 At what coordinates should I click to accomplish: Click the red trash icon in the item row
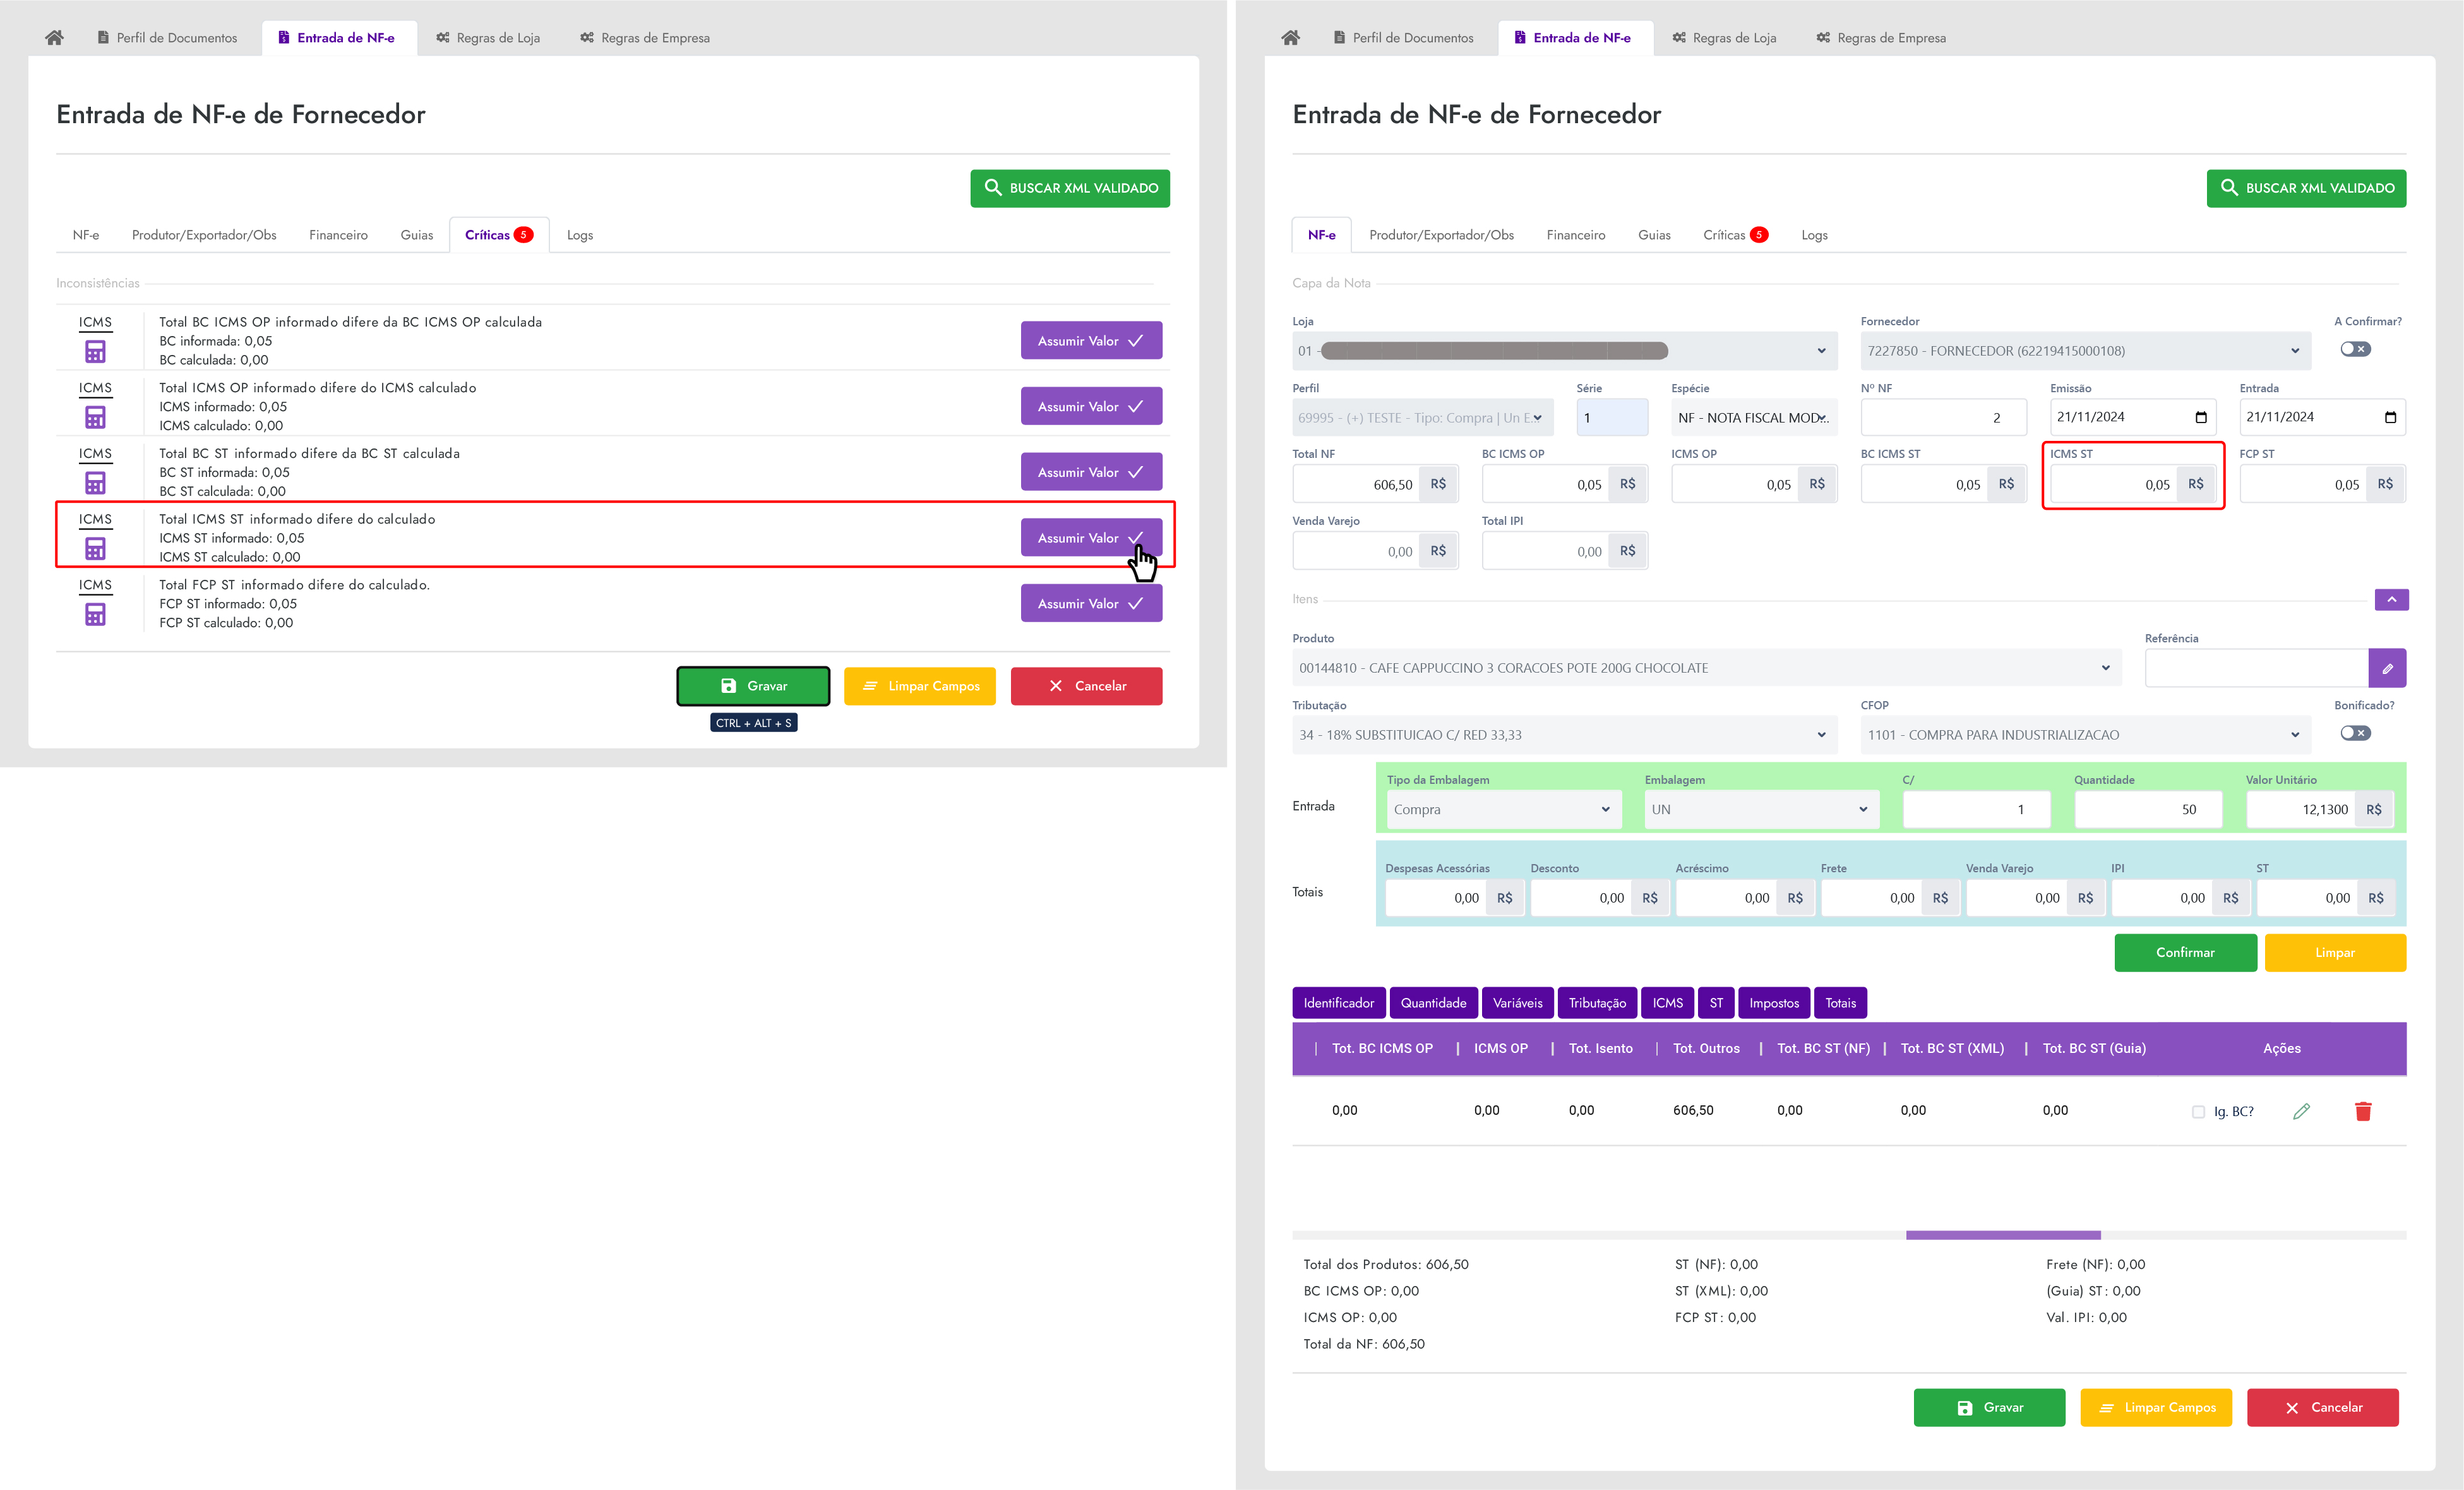click(2363, 1111)
